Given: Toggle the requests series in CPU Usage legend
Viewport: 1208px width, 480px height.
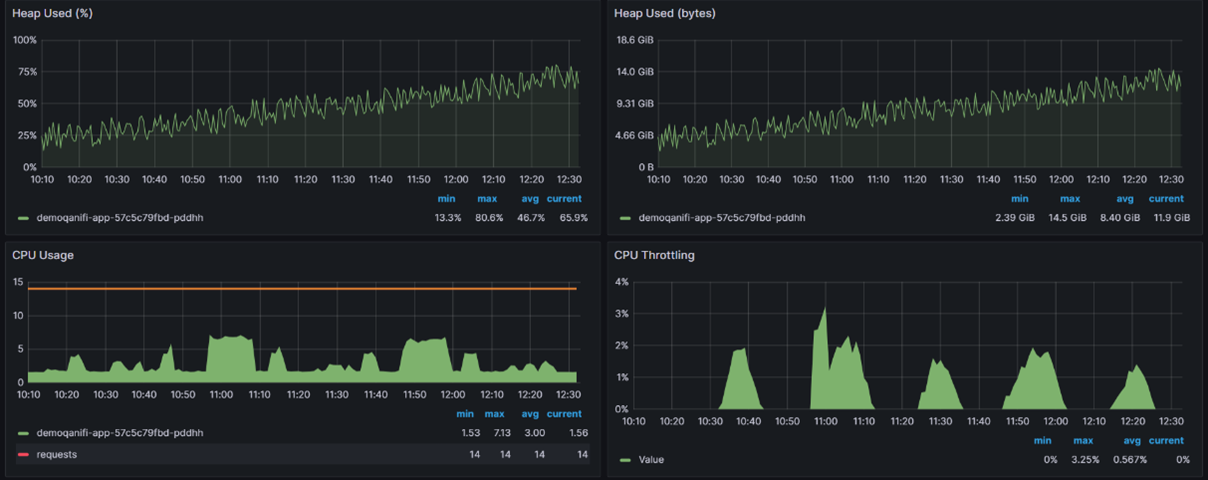Looking at the screenshot, I should point(57,454).
